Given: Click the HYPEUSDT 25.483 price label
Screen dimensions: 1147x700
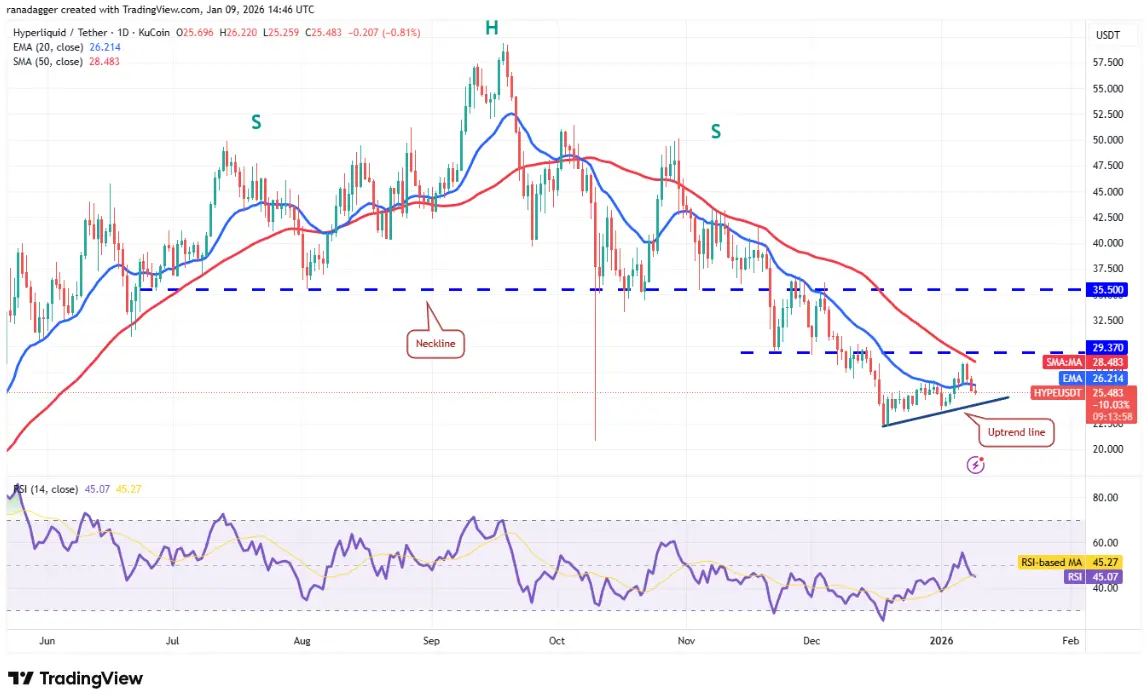Looking at the screenshot, I should pyautogui.click(x=1083, y=393).
